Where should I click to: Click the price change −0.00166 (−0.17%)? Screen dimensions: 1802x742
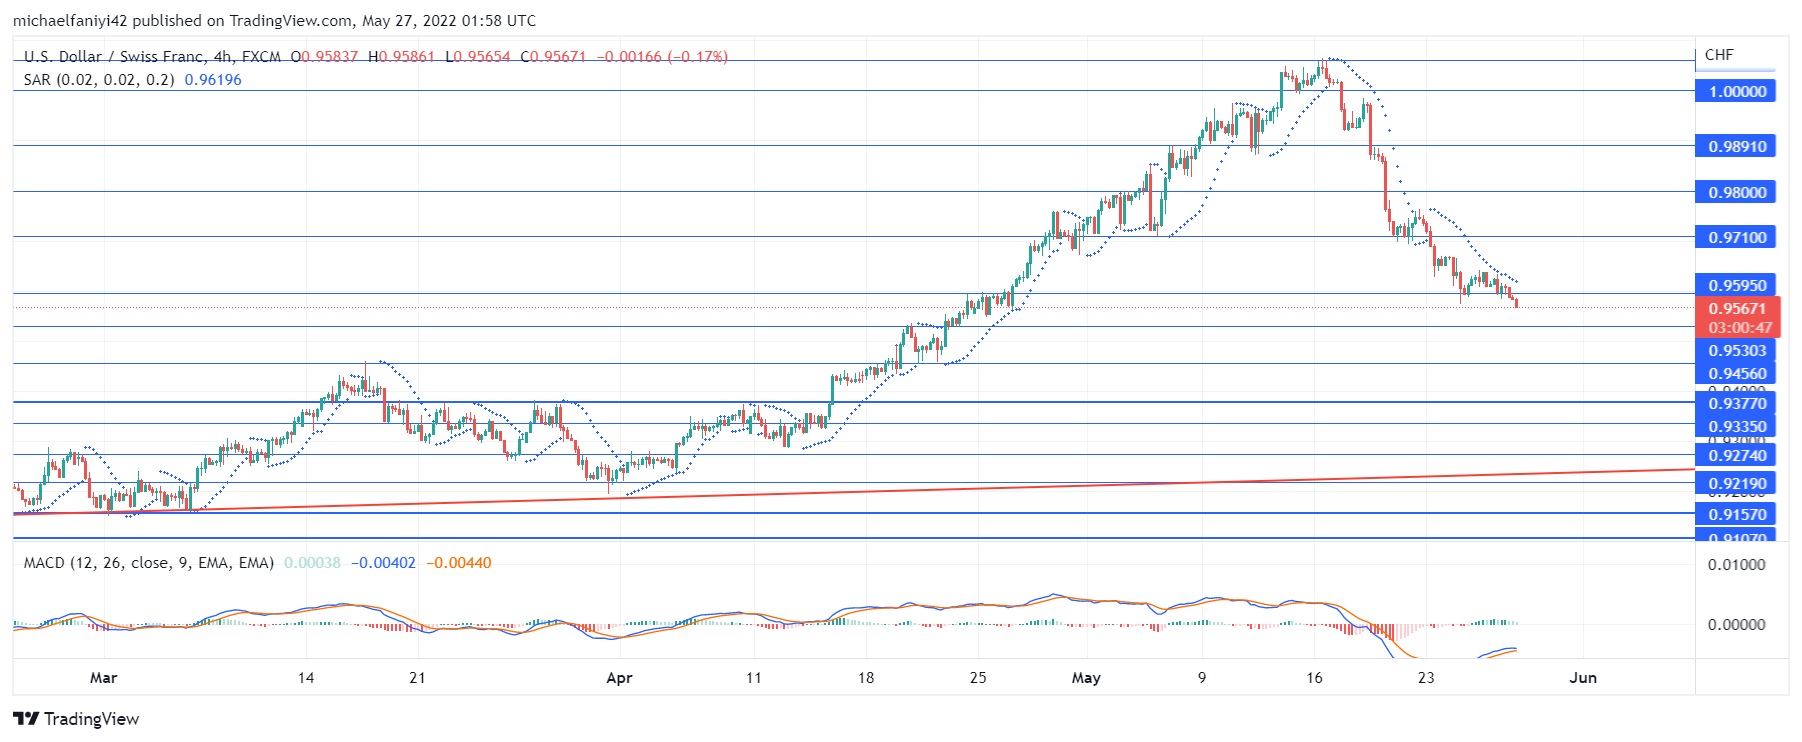[662, 57]
